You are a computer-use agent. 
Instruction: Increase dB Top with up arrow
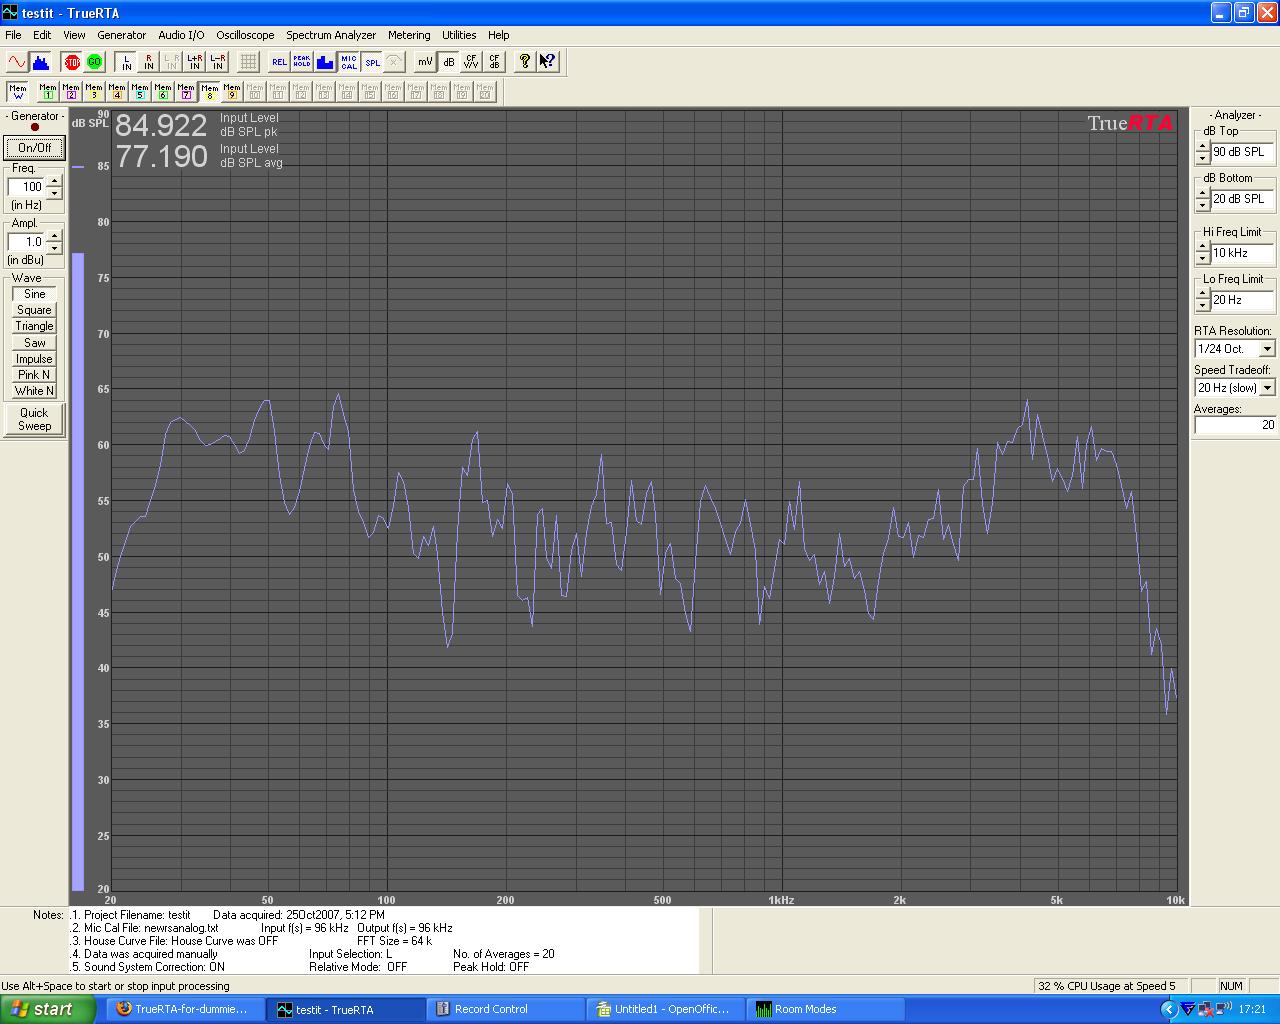(x=1202, y=147)
